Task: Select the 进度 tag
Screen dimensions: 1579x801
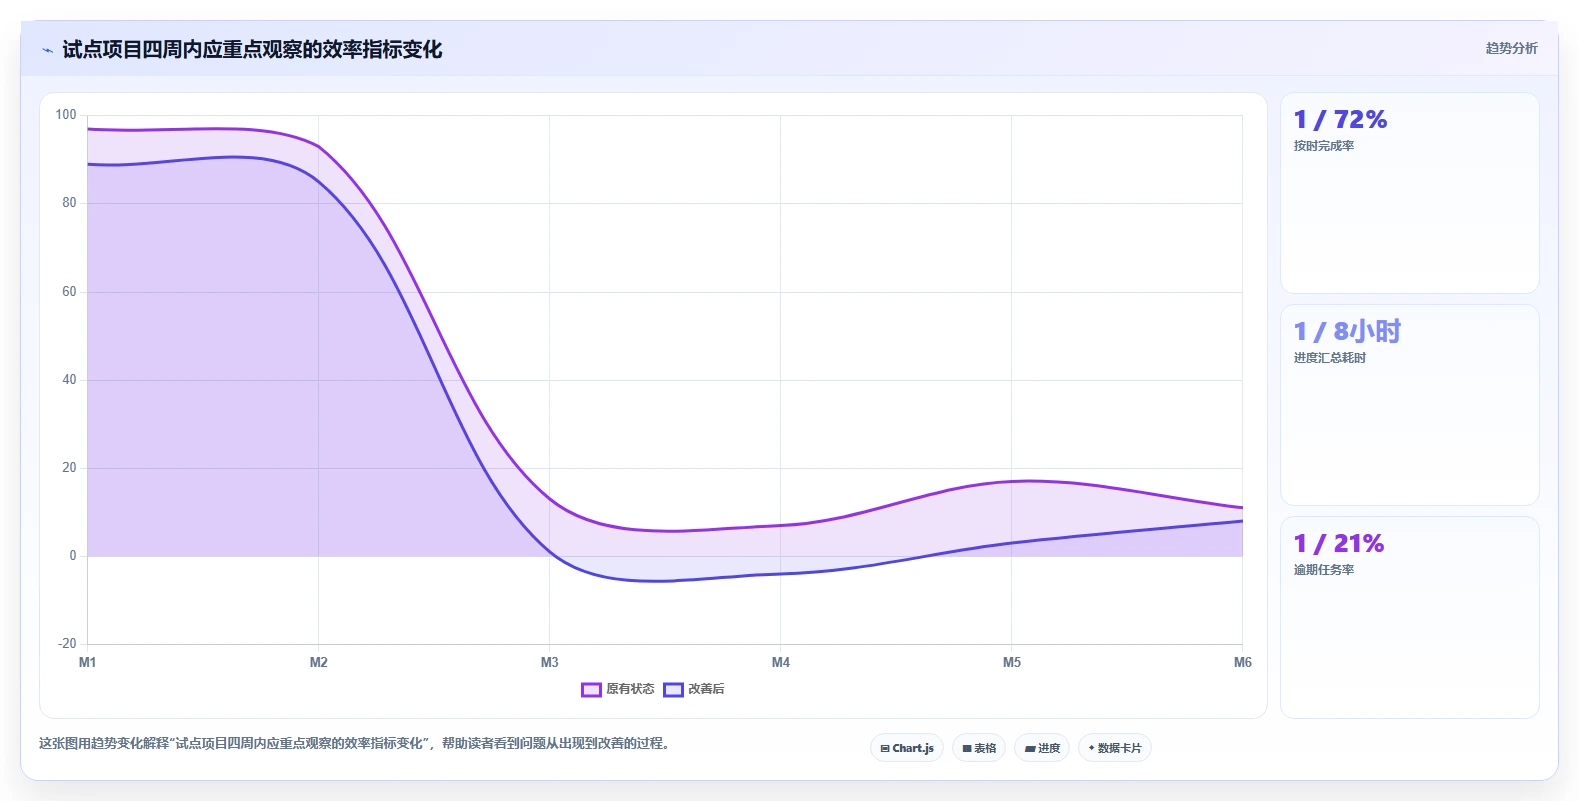Action: click(1042, 748)
